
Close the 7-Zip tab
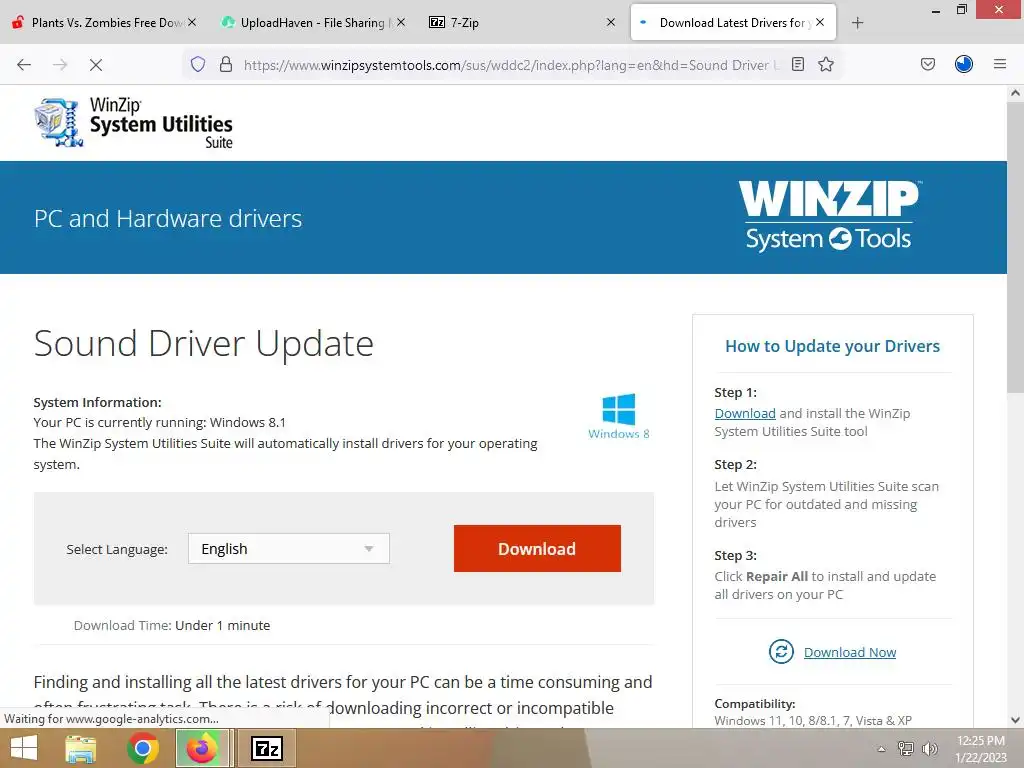coord(611,22)
